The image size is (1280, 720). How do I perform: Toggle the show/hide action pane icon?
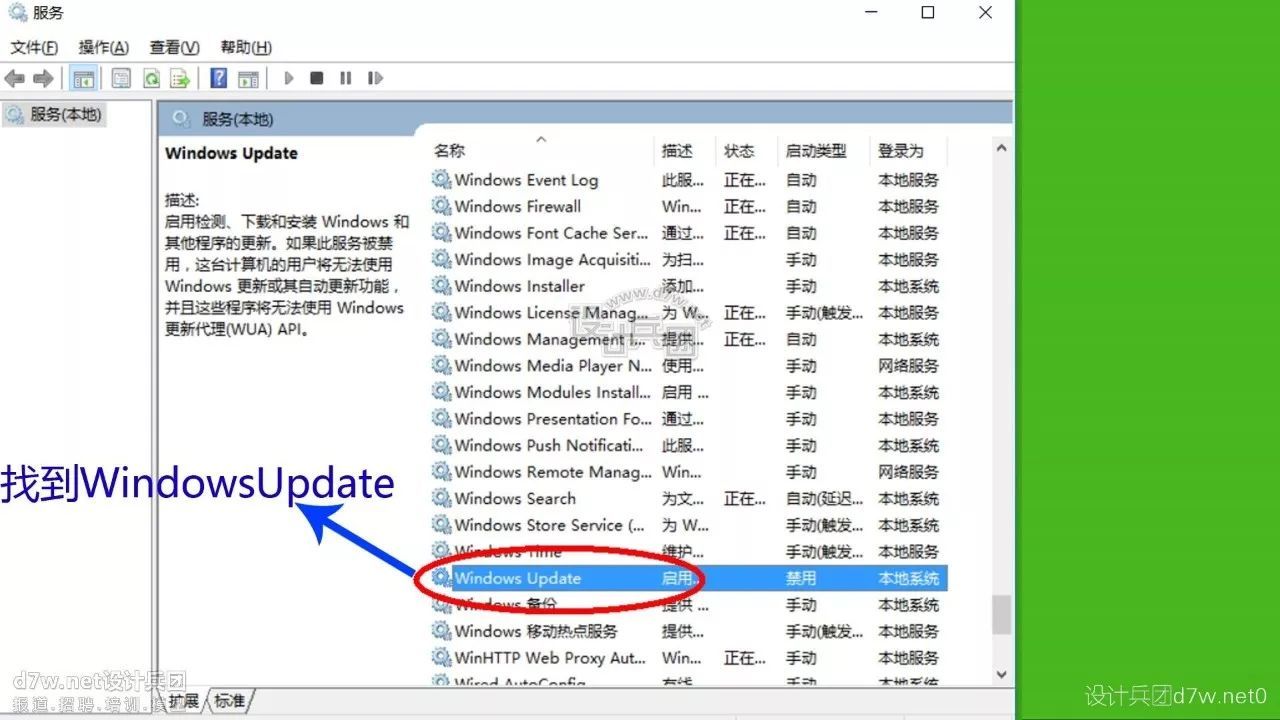248,78
